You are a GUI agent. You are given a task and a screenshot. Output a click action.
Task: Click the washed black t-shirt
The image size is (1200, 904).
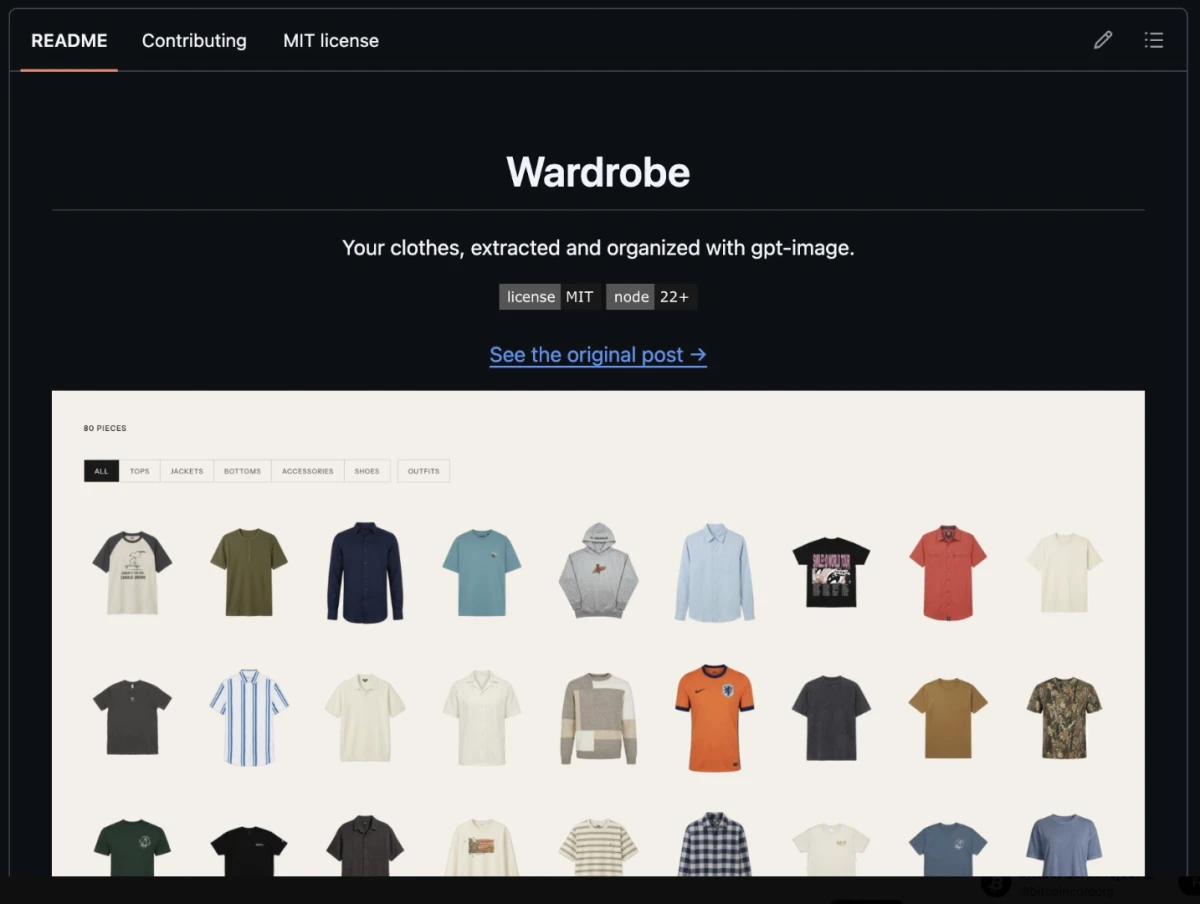pos(831,718)
